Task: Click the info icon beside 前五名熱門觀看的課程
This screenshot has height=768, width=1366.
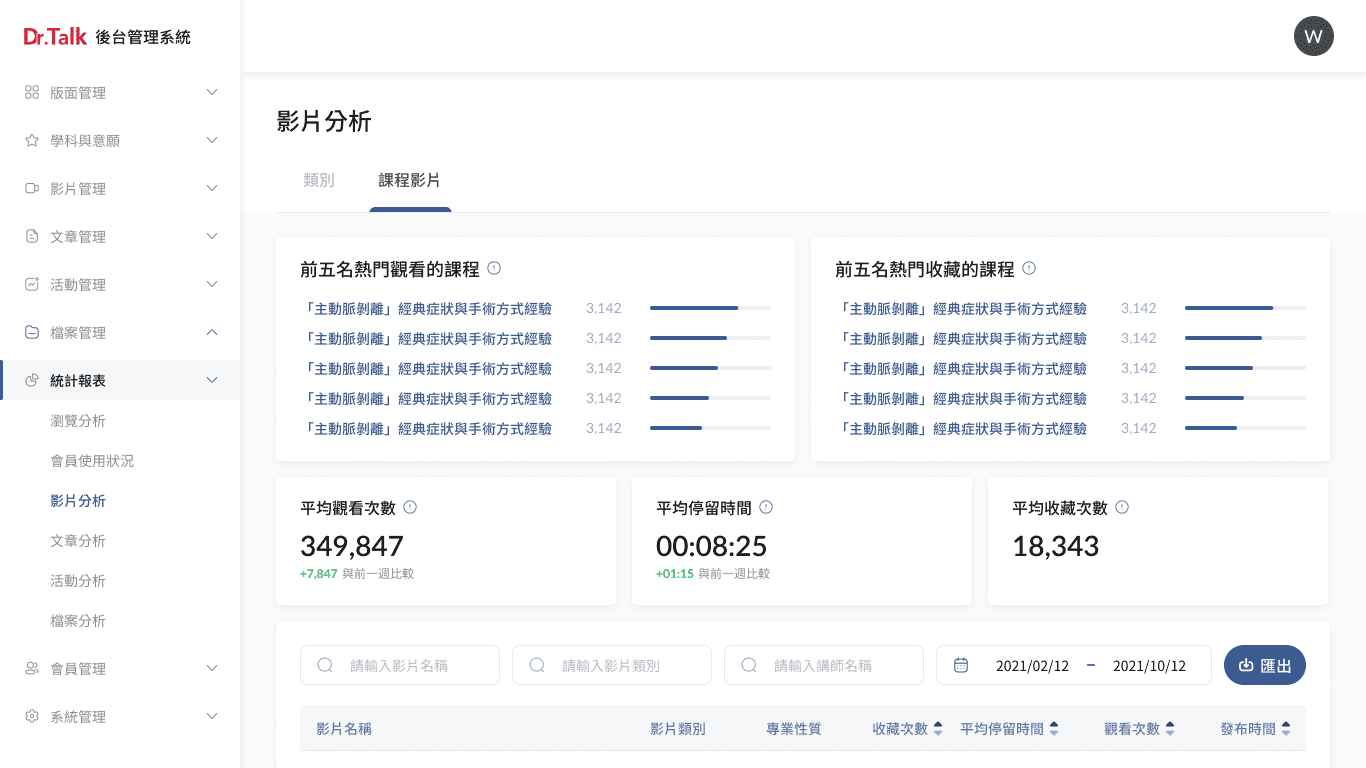Action: tap(494, 269)
